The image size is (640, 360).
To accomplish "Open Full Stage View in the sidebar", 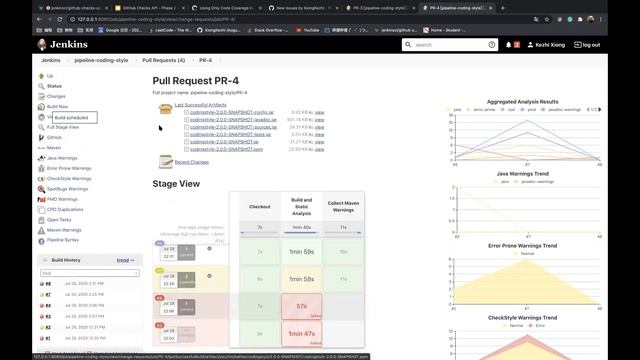I will click(x=63, y=127).
